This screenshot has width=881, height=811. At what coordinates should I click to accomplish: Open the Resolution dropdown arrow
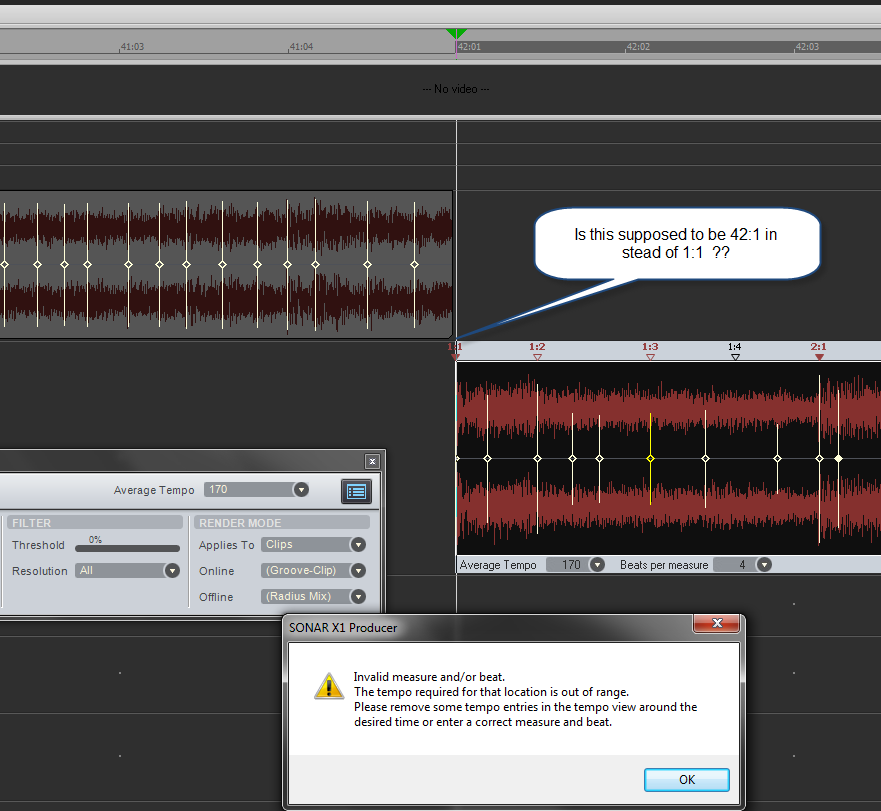pyautogui.click(x=172, y=571)
